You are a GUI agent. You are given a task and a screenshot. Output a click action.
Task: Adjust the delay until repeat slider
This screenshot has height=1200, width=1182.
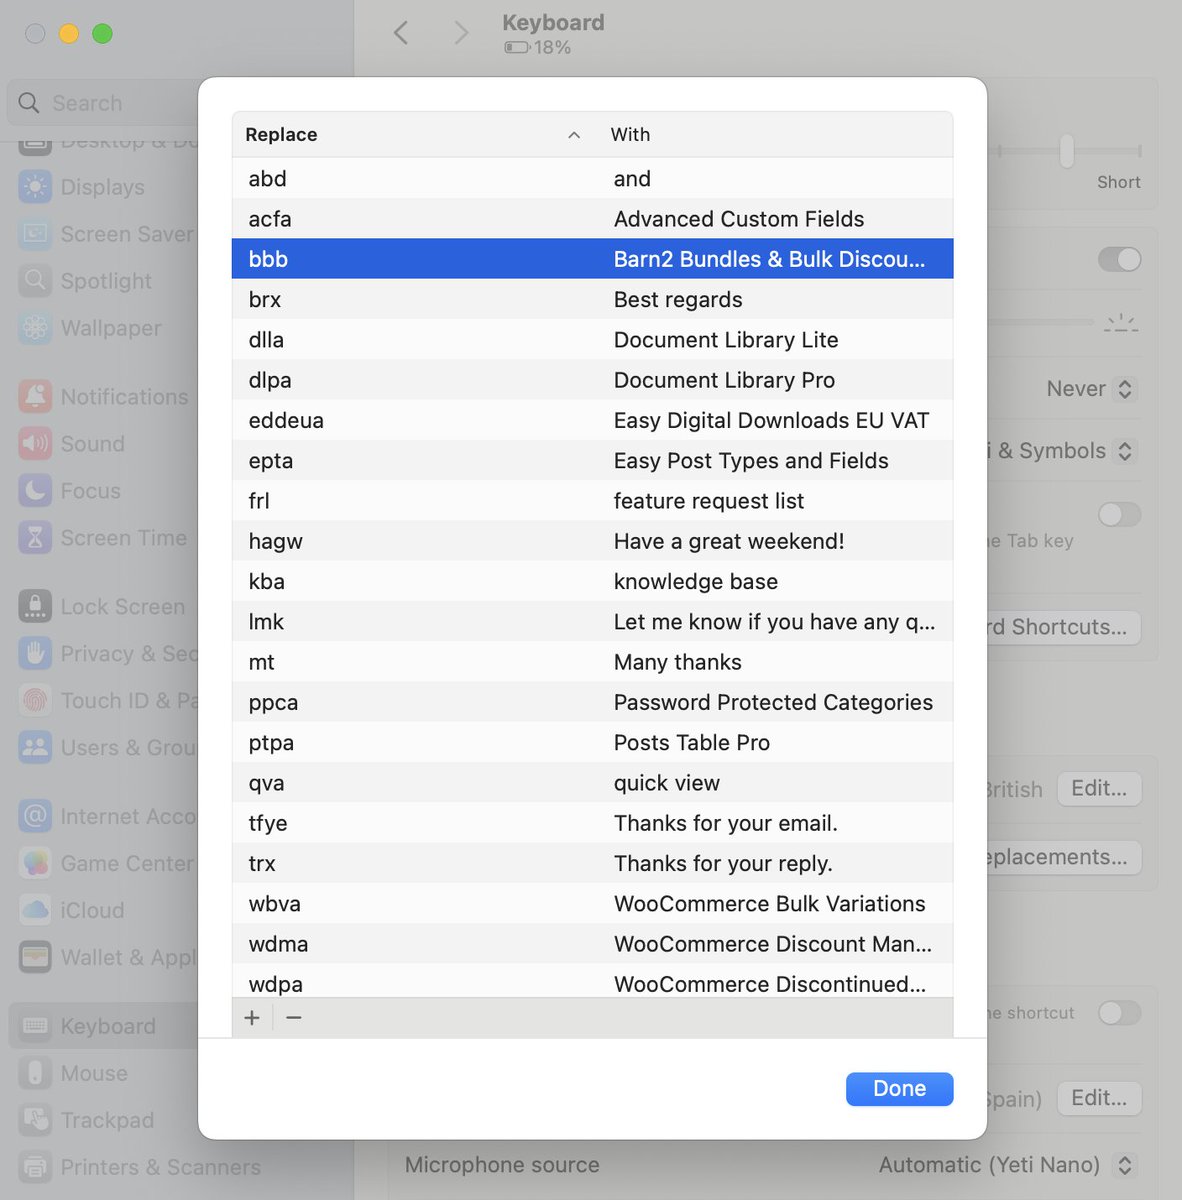(x=1067, y=151)
